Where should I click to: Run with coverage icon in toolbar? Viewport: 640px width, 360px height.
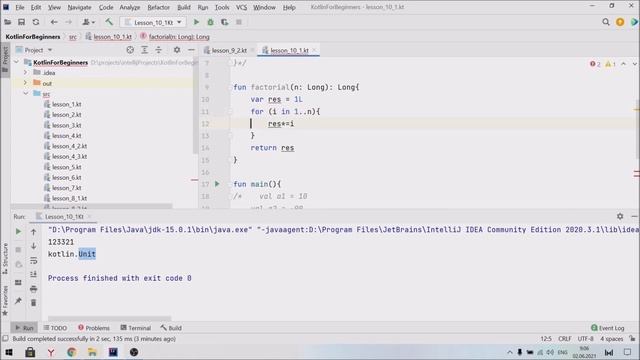point(224,22)
